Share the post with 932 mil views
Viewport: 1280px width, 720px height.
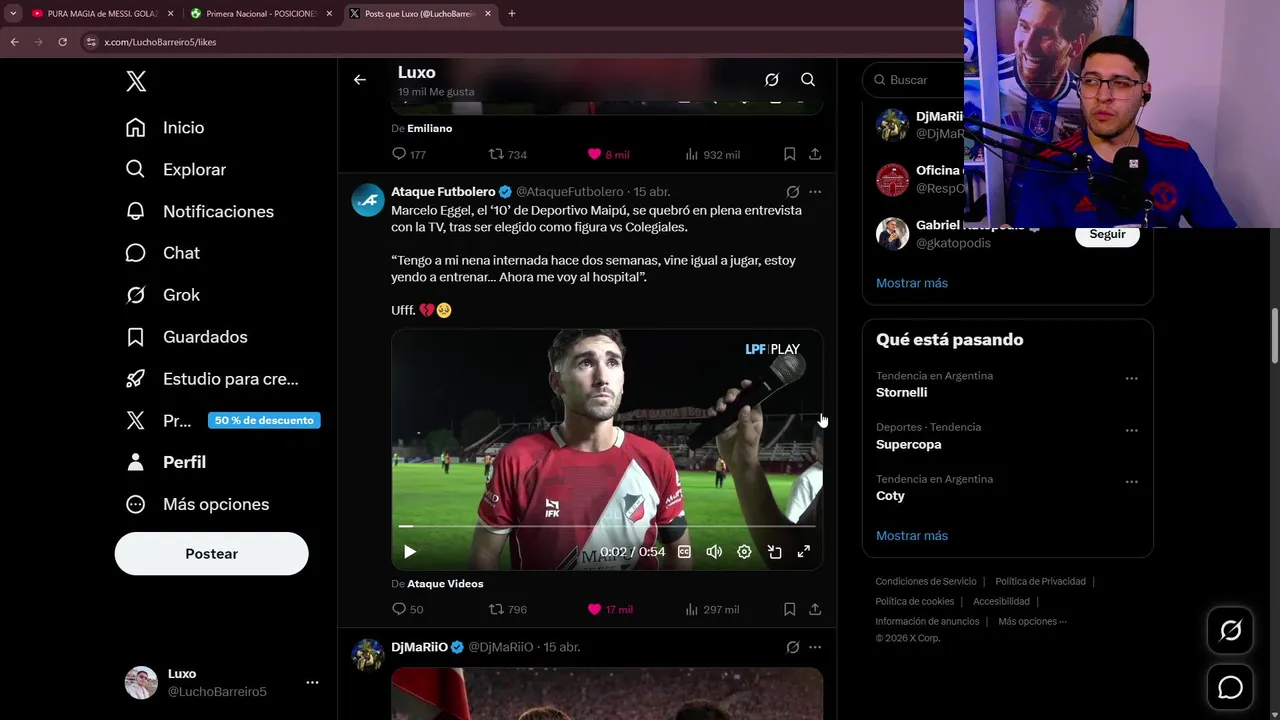pos(815,154)
